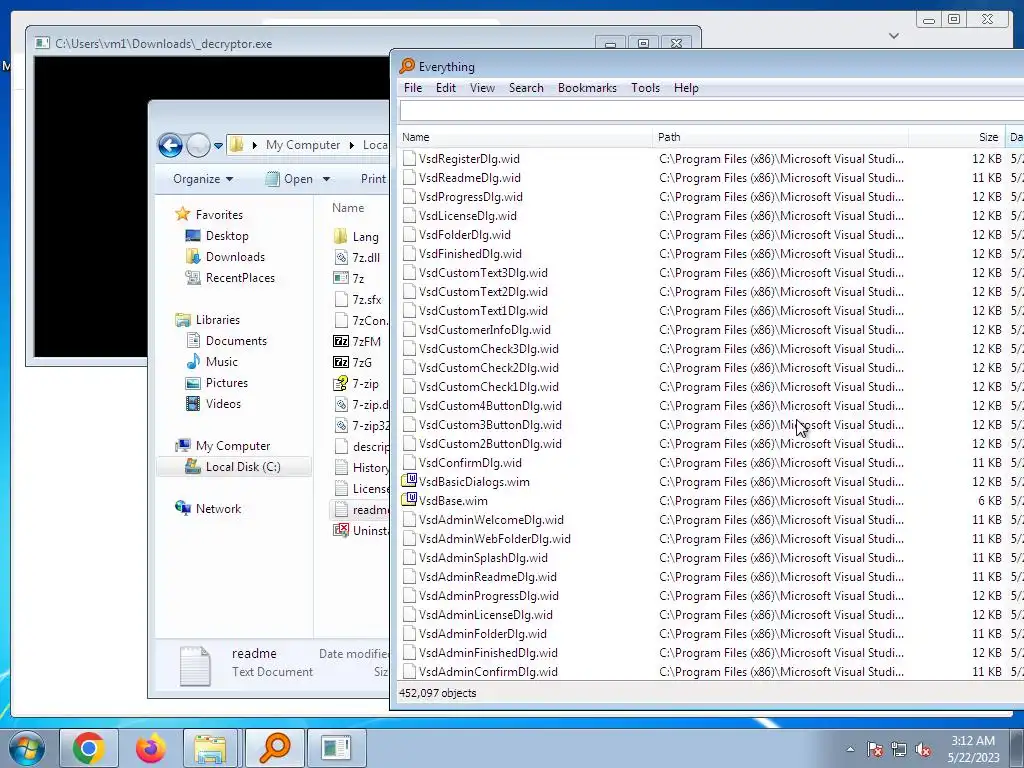The height and width of the screenshot is (768, 1024).
Task: Open Everything Bookmarks menu
Action: [x=587, y=88]
